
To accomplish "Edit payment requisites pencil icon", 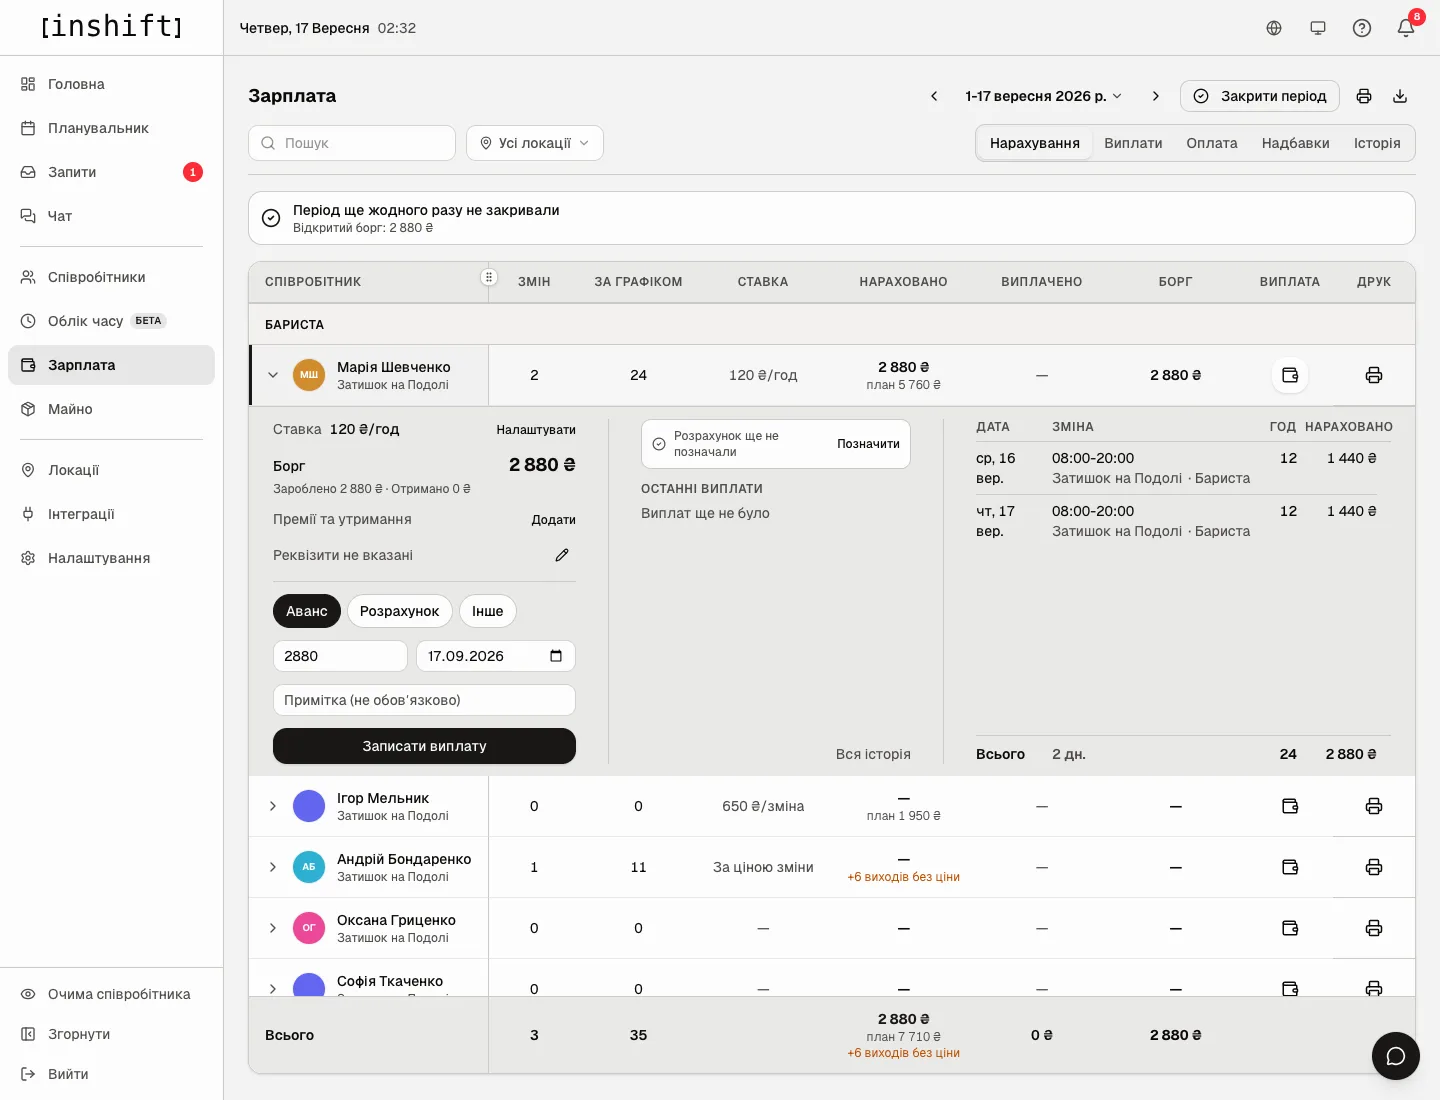I will pos(562,555).
